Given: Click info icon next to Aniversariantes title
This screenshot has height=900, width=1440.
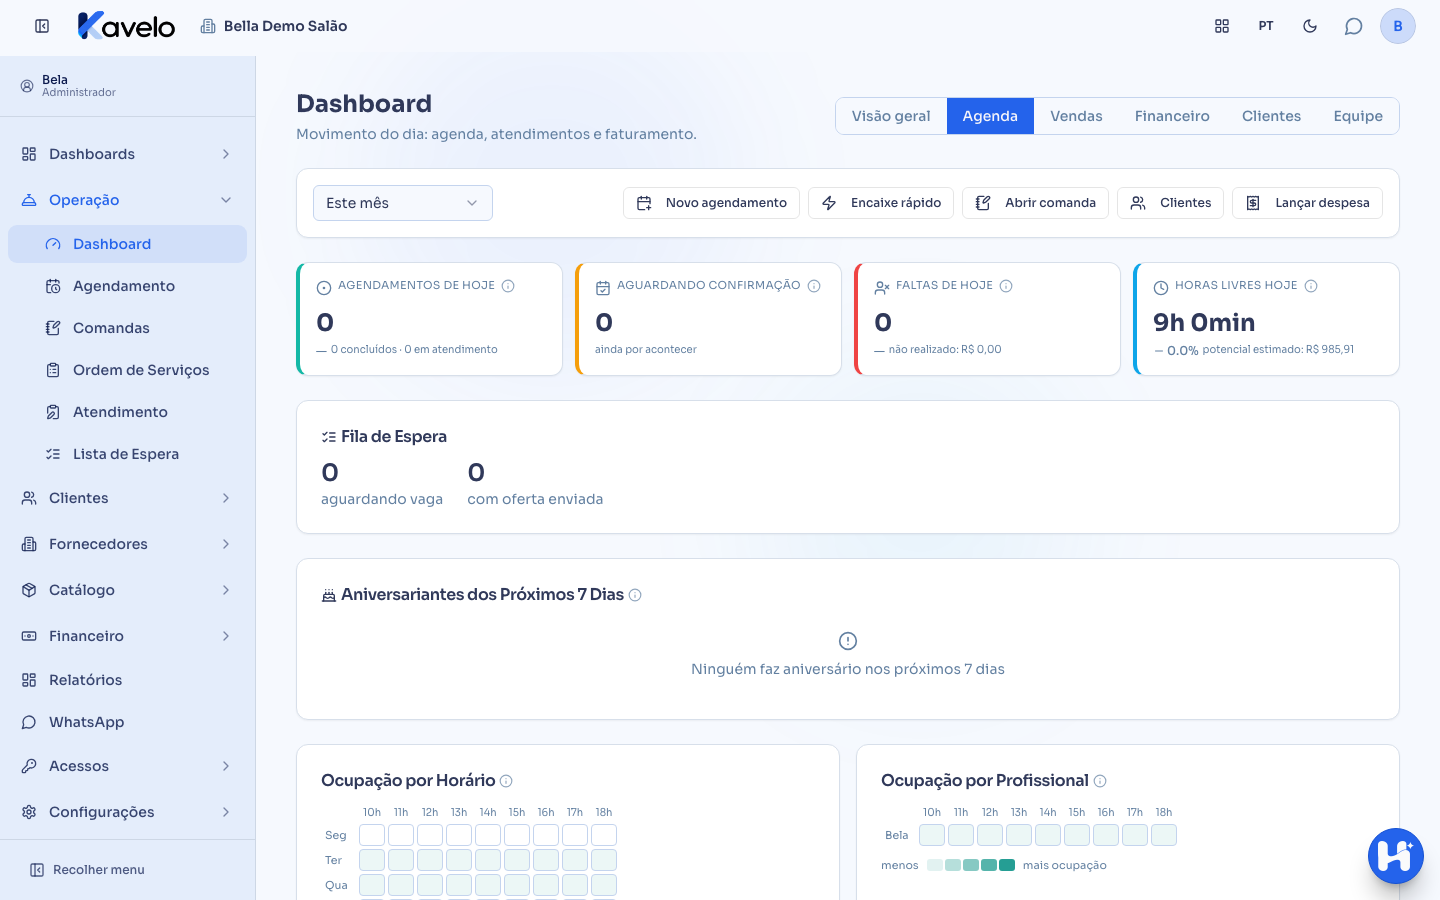Looking at the screenshot, I should 635,595.
